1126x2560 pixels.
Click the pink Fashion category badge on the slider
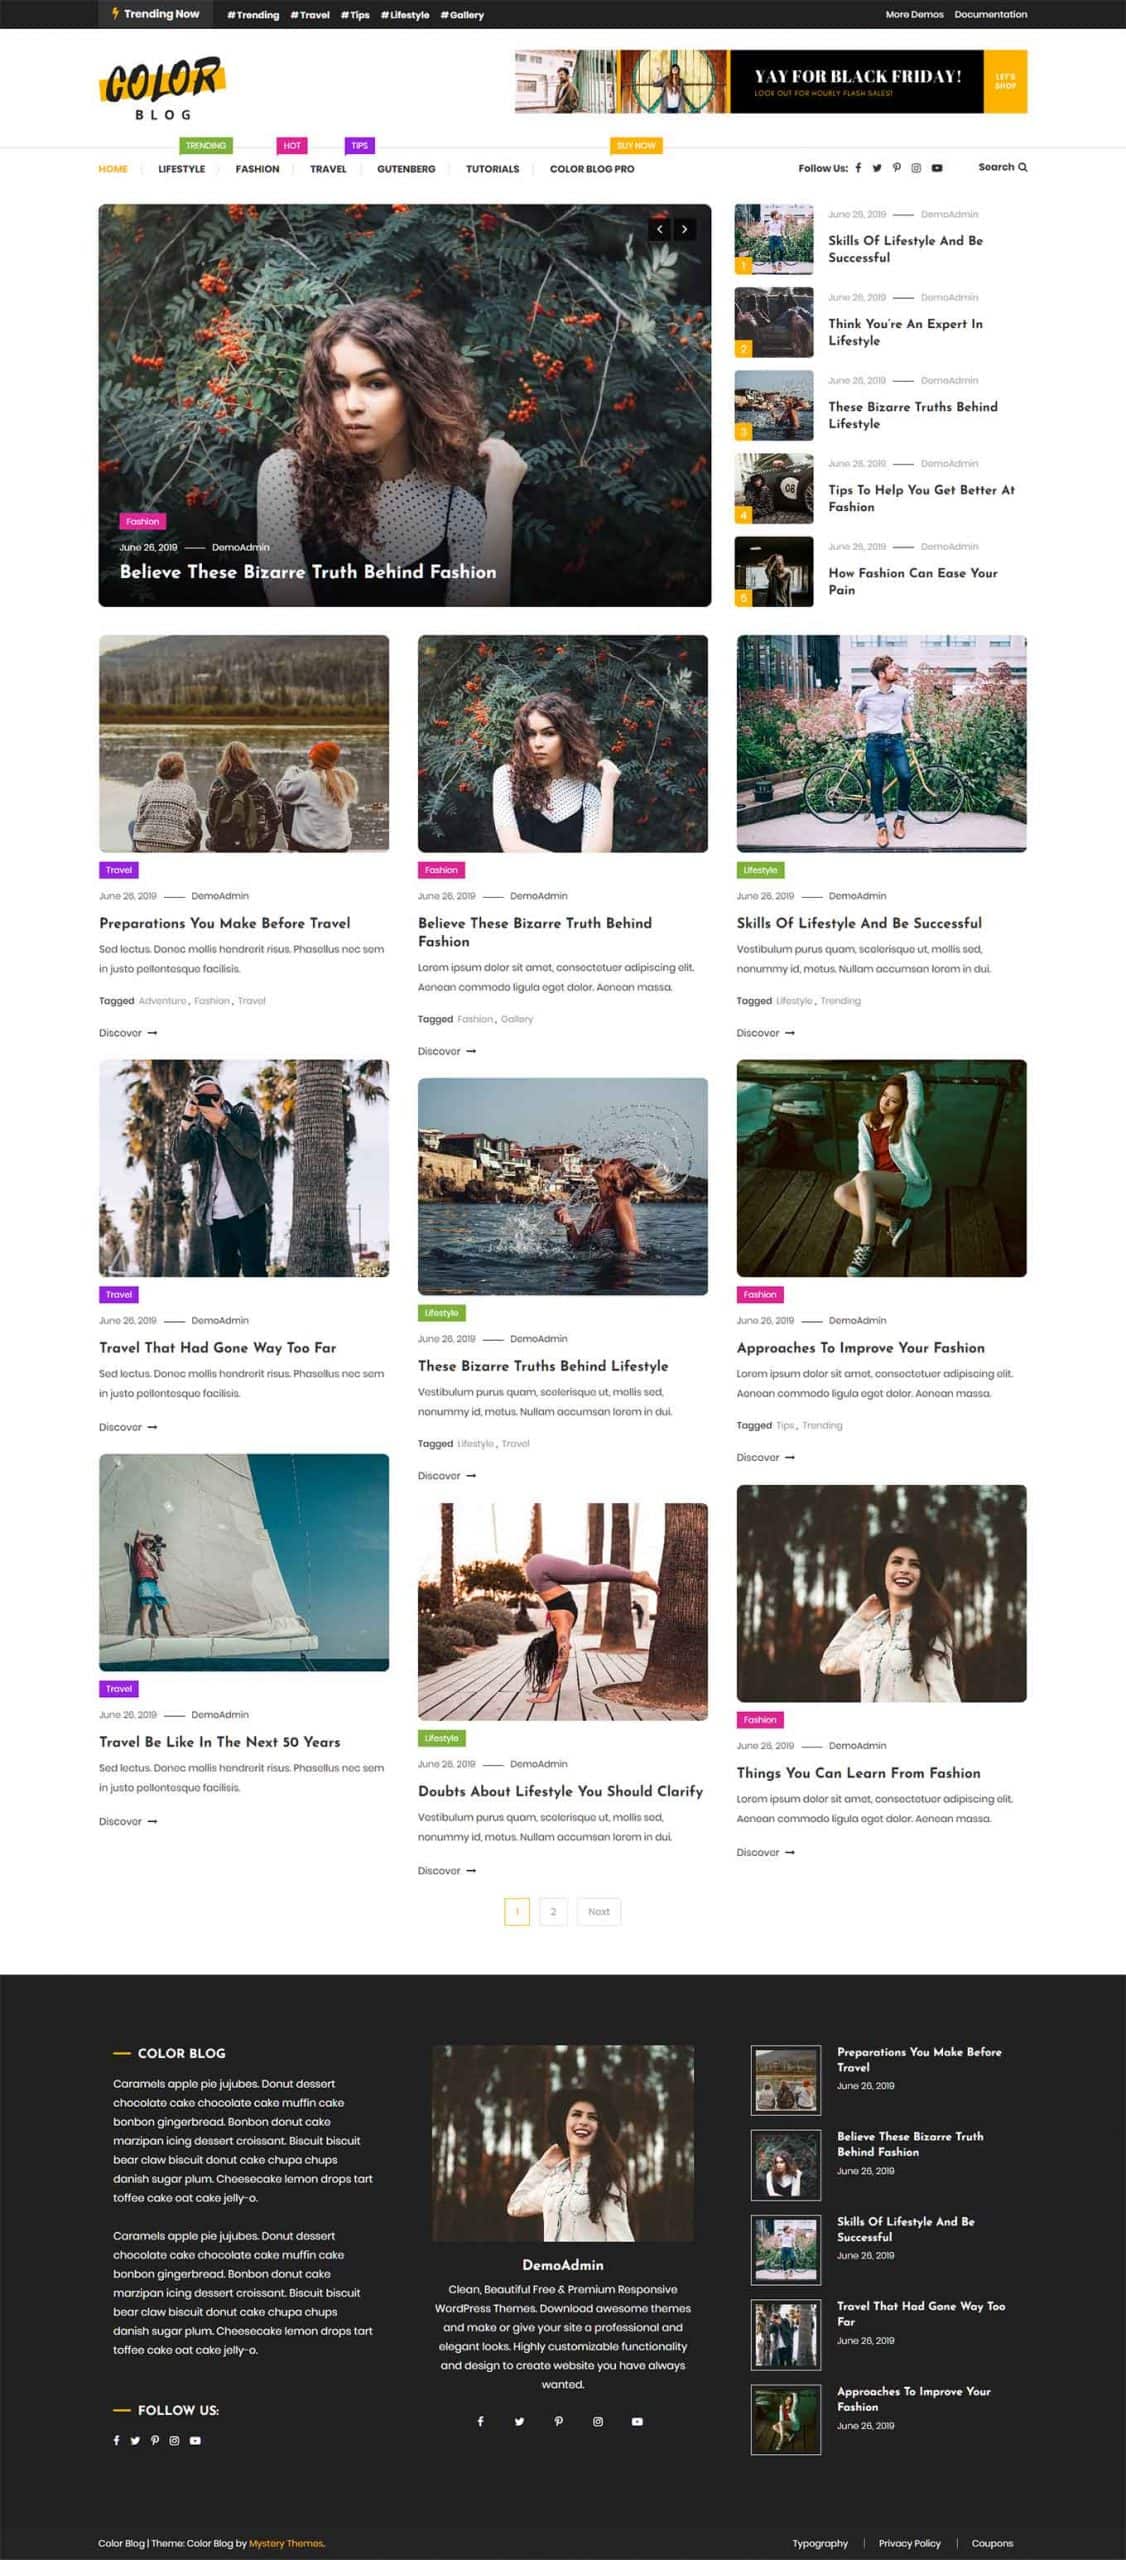pos(142,521)
